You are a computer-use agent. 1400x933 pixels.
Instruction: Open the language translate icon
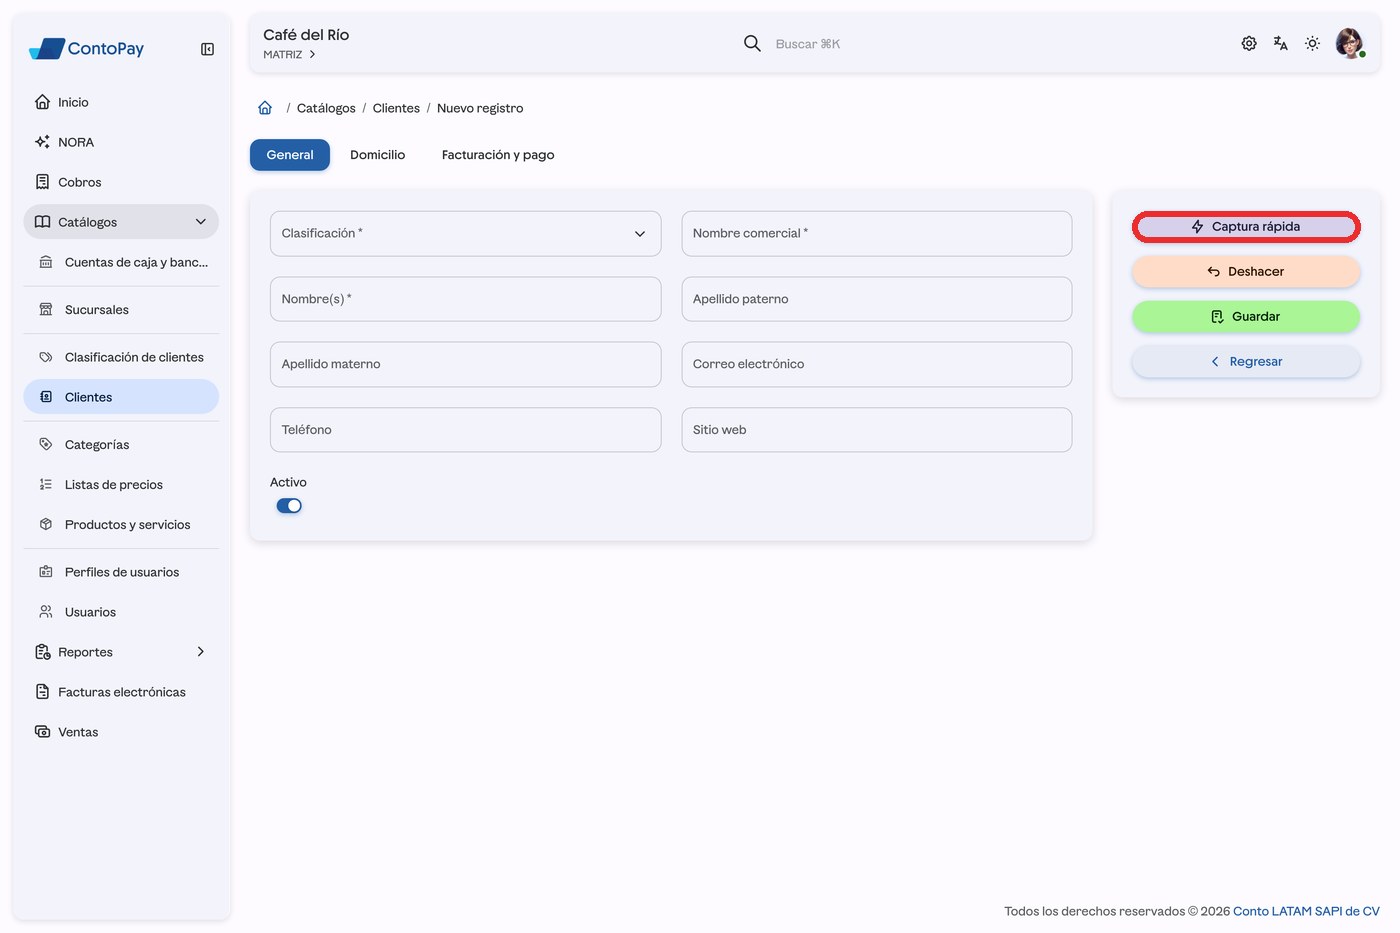click(x=1281, y=43)
